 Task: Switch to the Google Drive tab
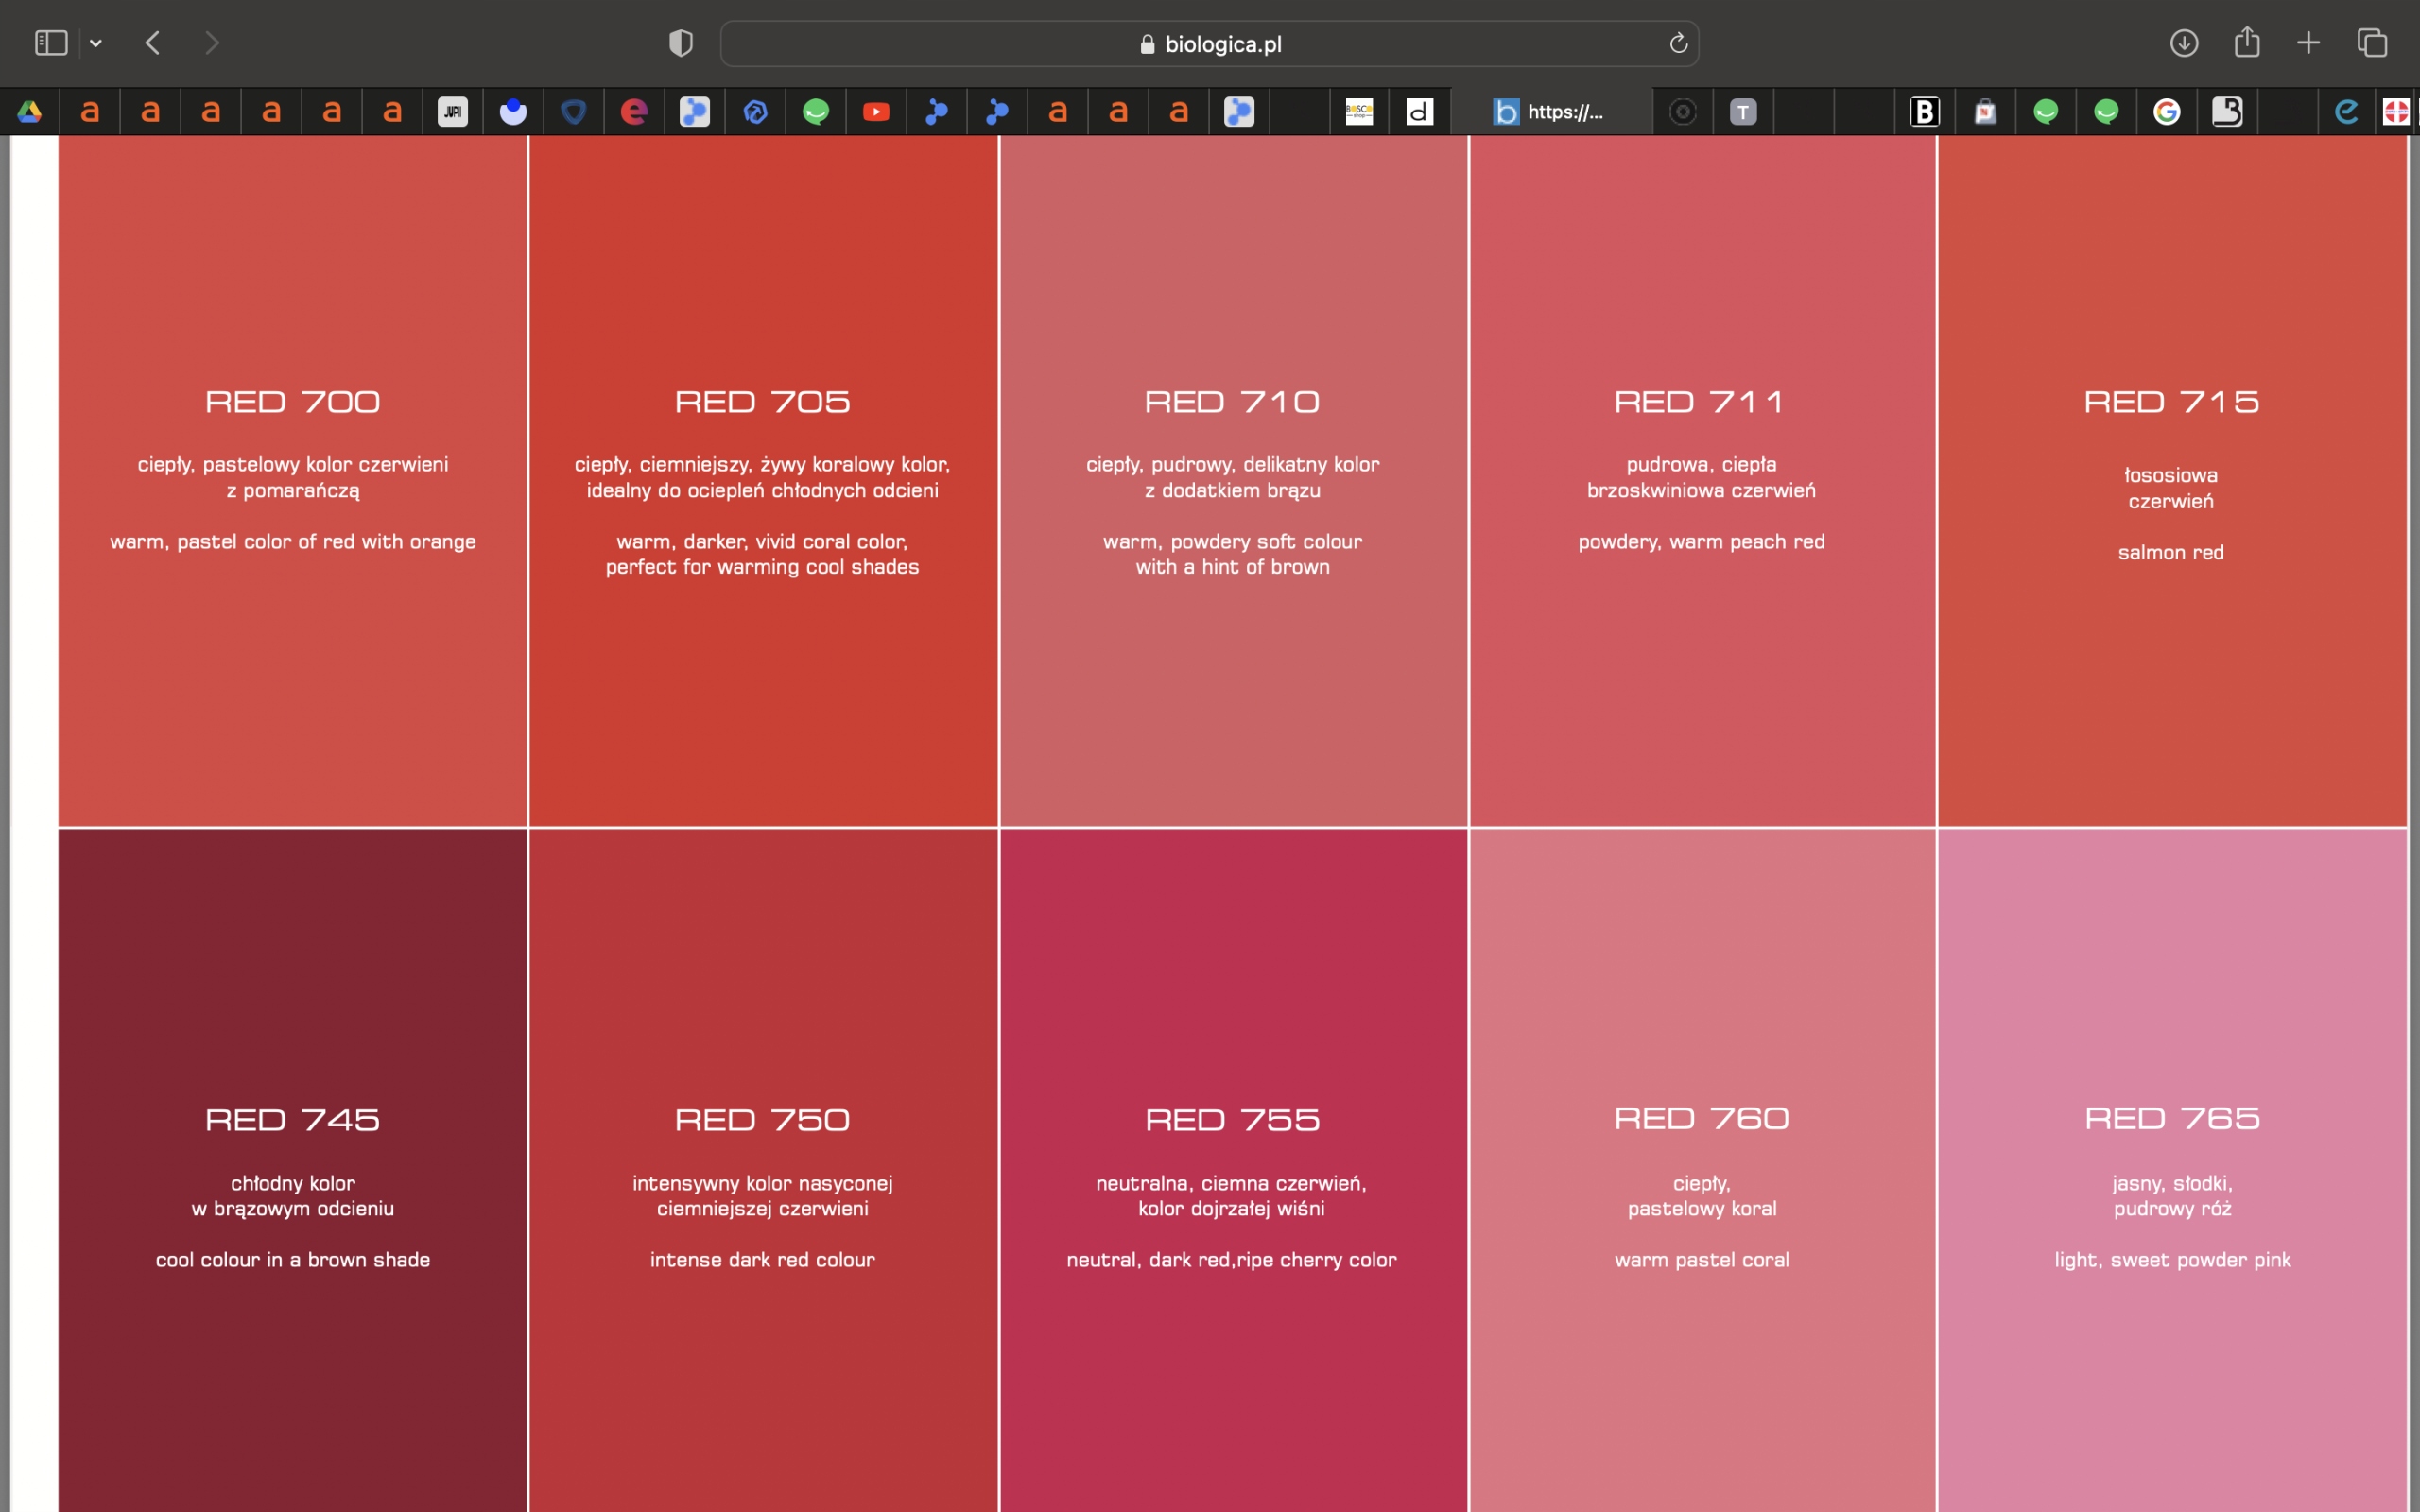coord(29,111)
